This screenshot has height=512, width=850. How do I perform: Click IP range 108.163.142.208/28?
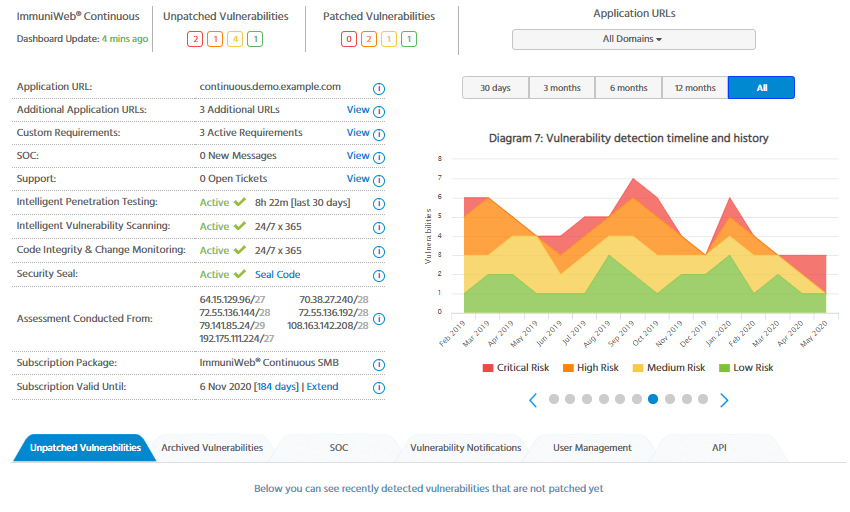click(x=327, y=326)
